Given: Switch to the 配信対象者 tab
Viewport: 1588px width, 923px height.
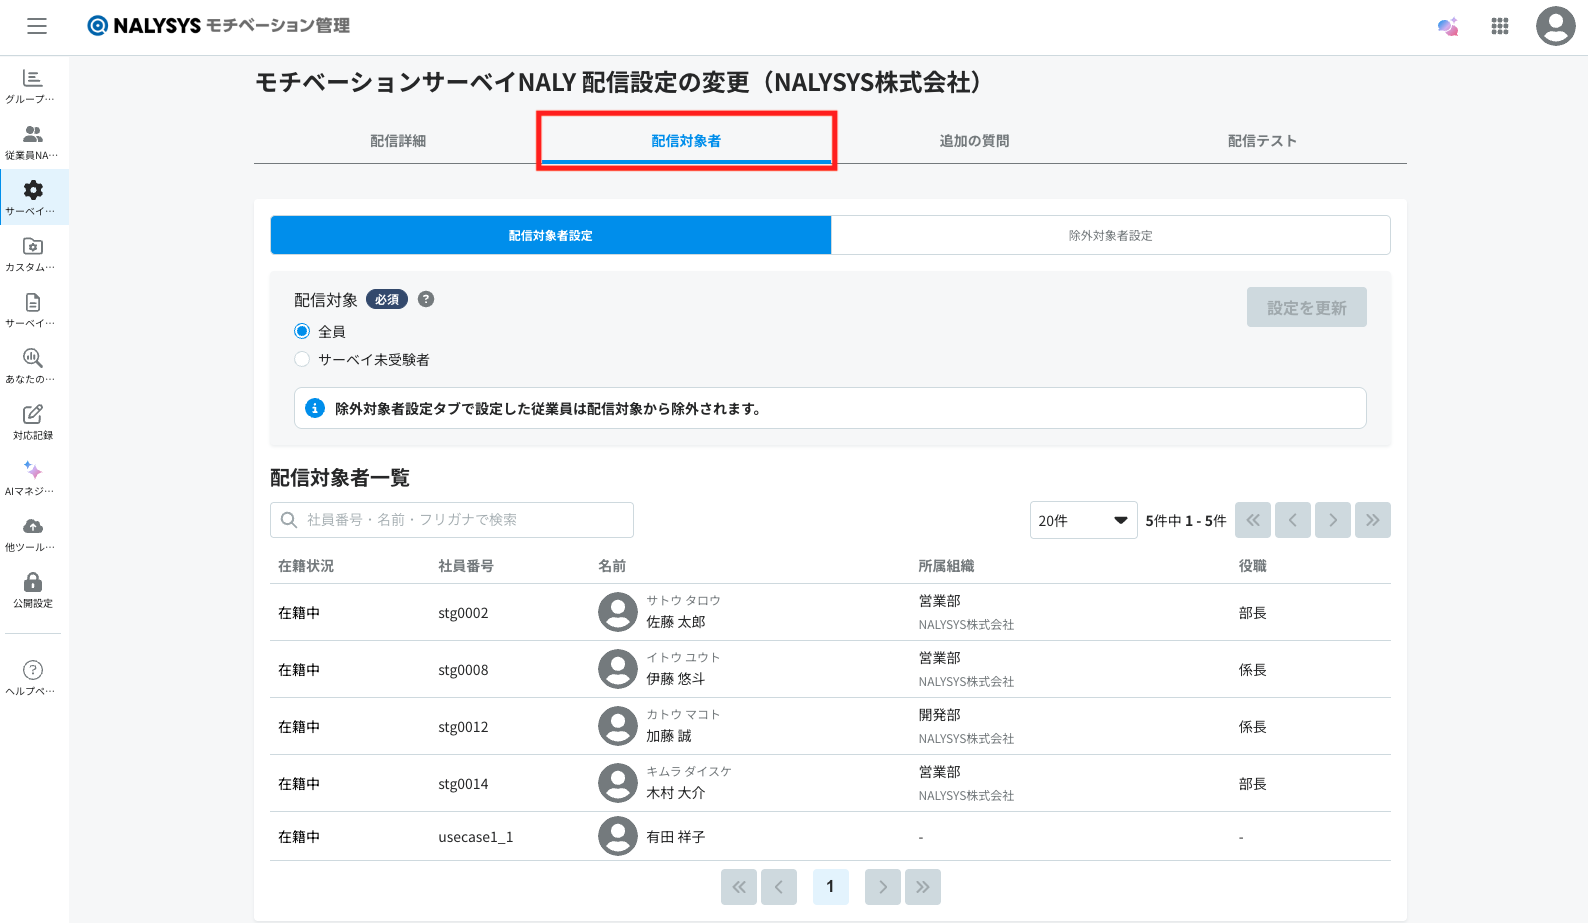Looking at the screenshot, I should pos(686,141).
